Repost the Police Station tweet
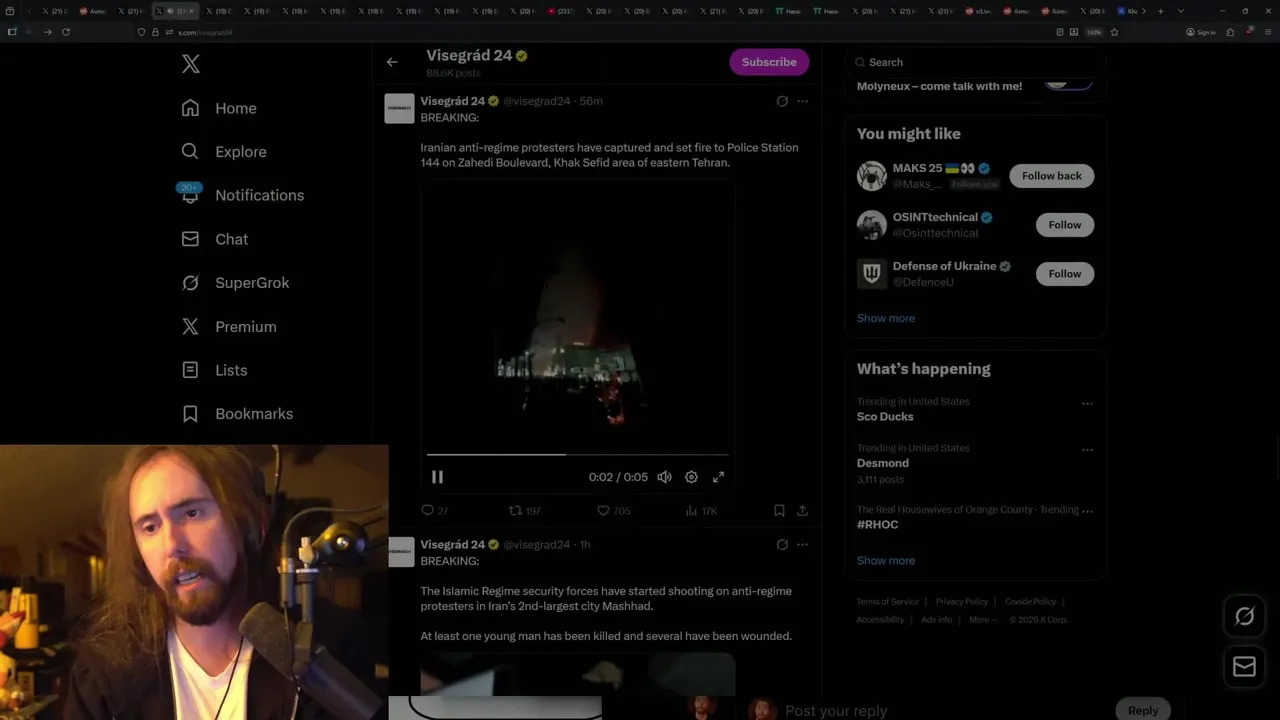Screen dimensions: 1280x720 tap(524, 511)
